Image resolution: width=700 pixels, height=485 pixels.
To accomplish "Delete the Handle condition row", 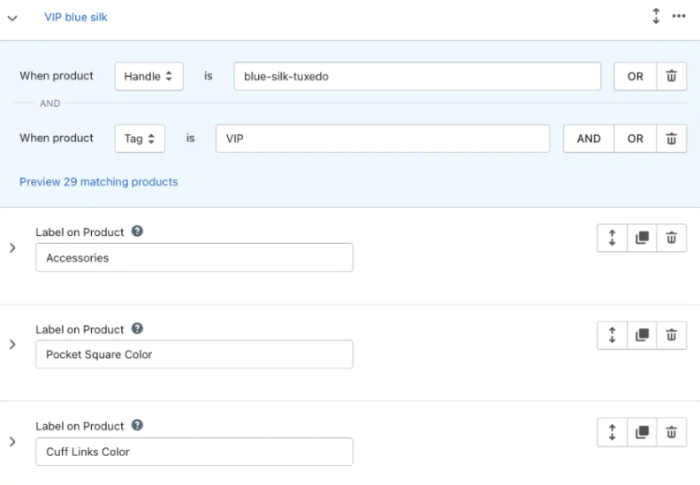I will click(x=672, y=77).
